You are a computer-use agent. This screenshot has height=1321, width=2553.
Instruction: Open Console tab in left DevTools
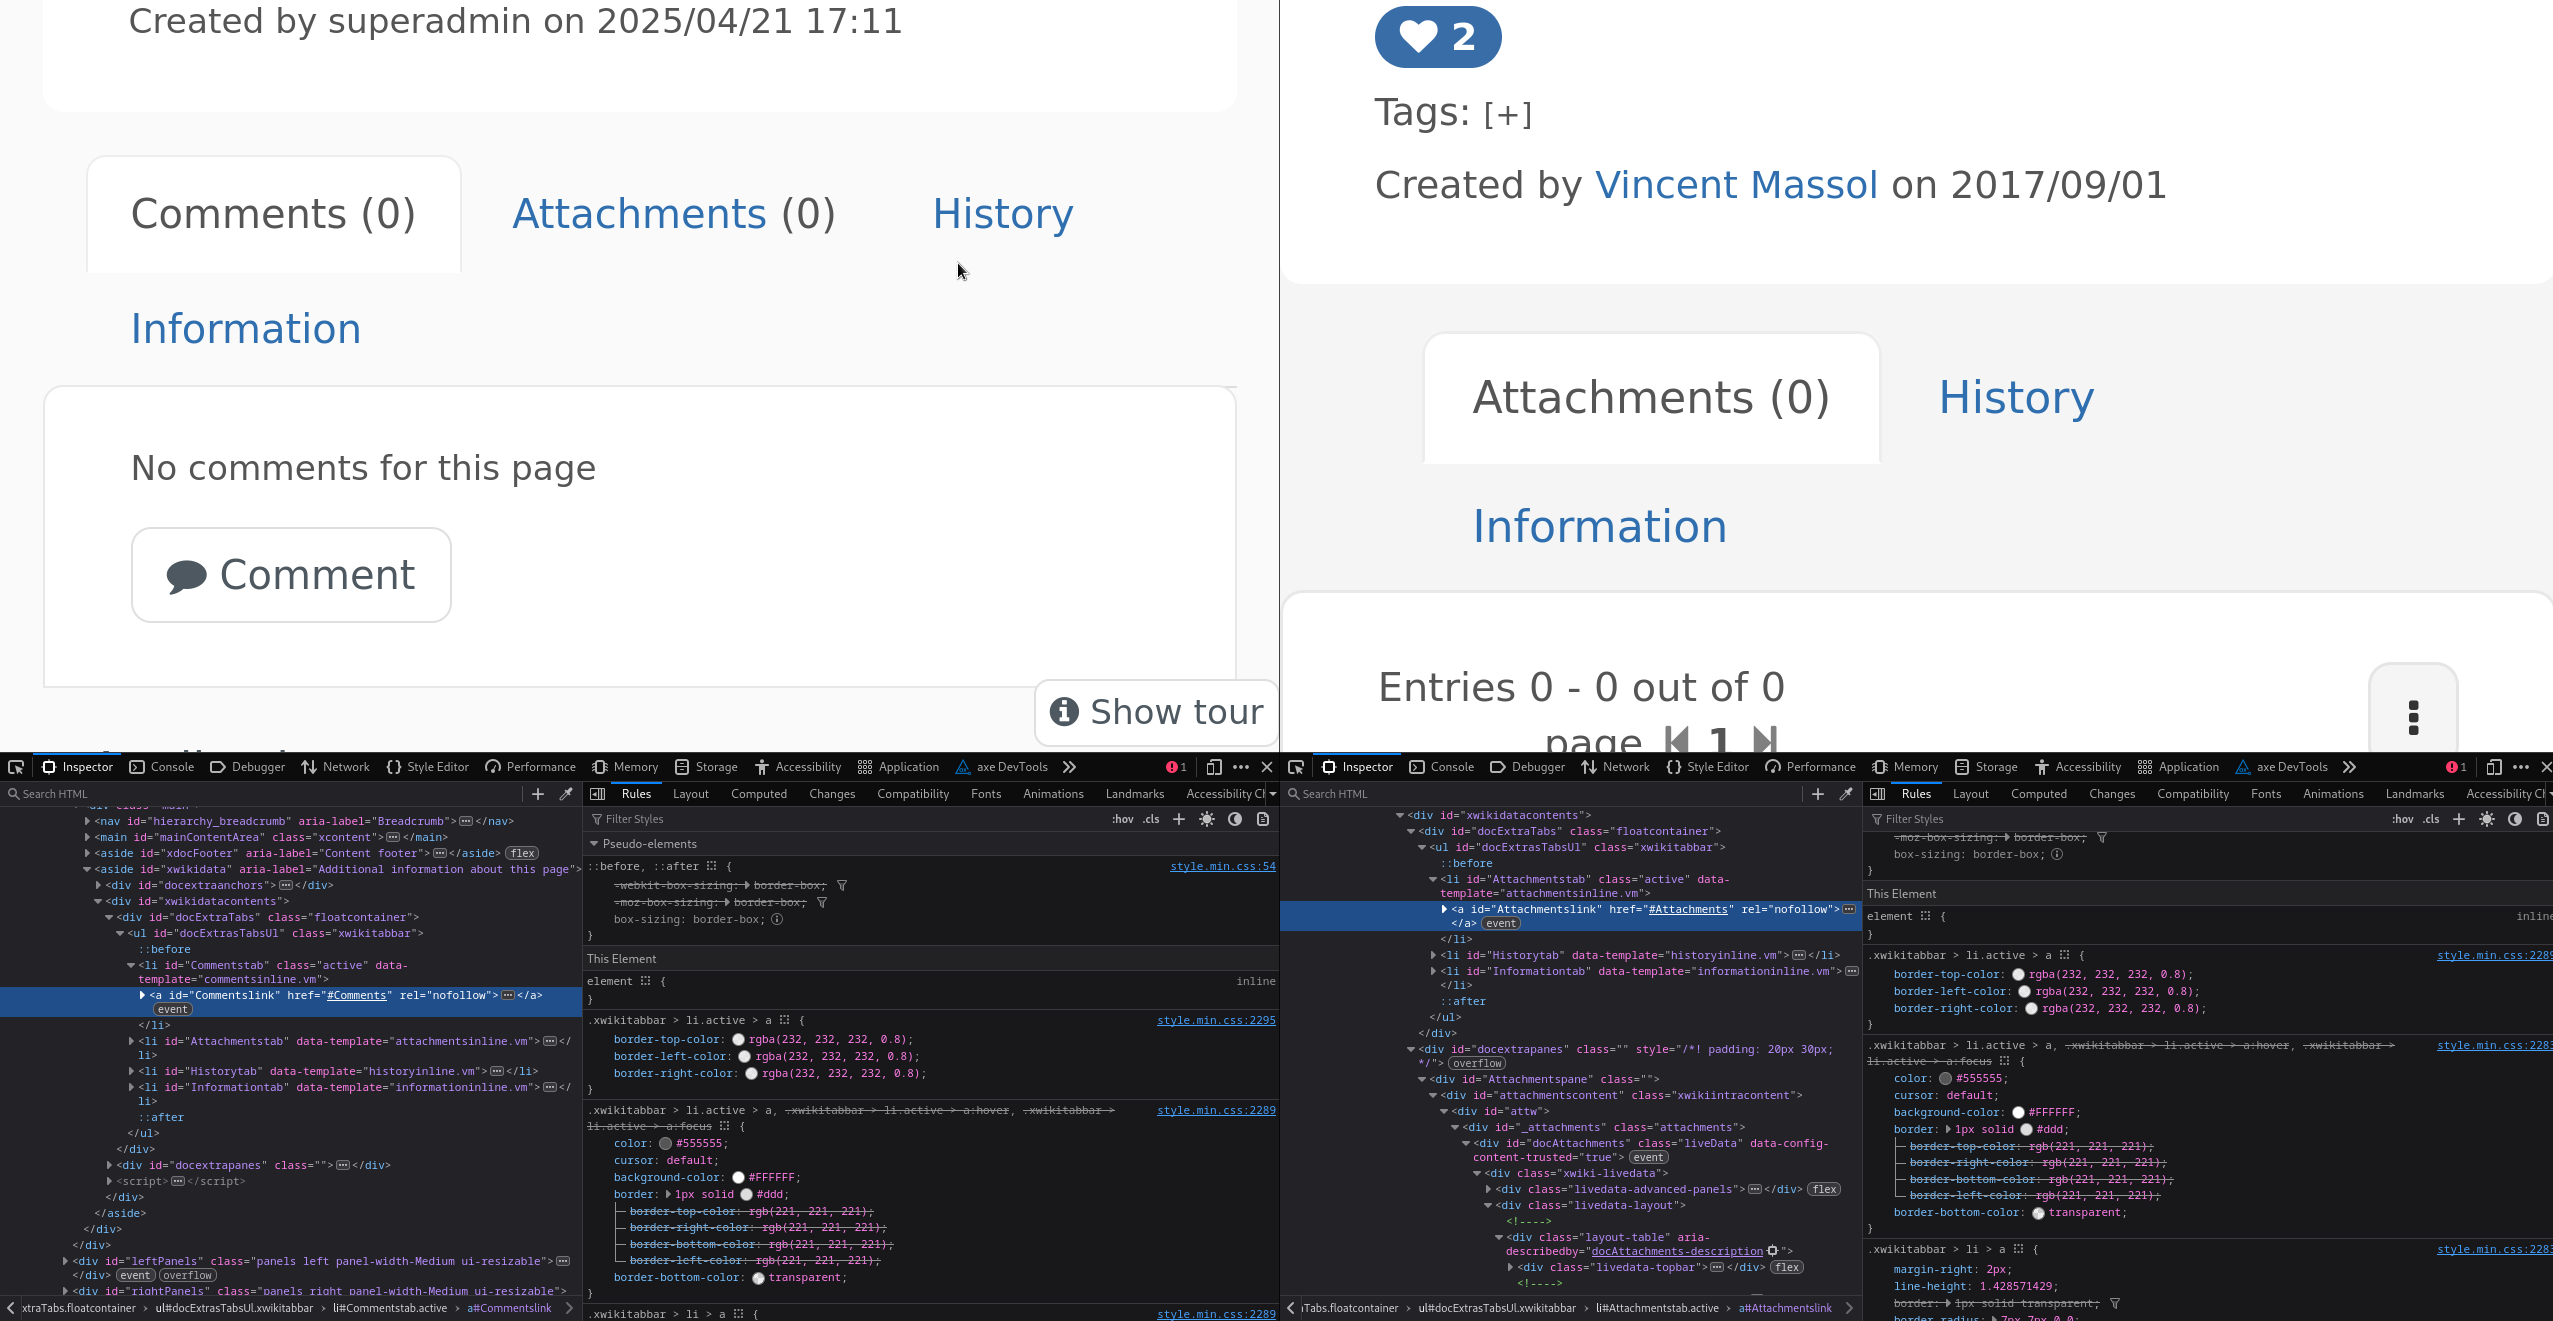162,767
